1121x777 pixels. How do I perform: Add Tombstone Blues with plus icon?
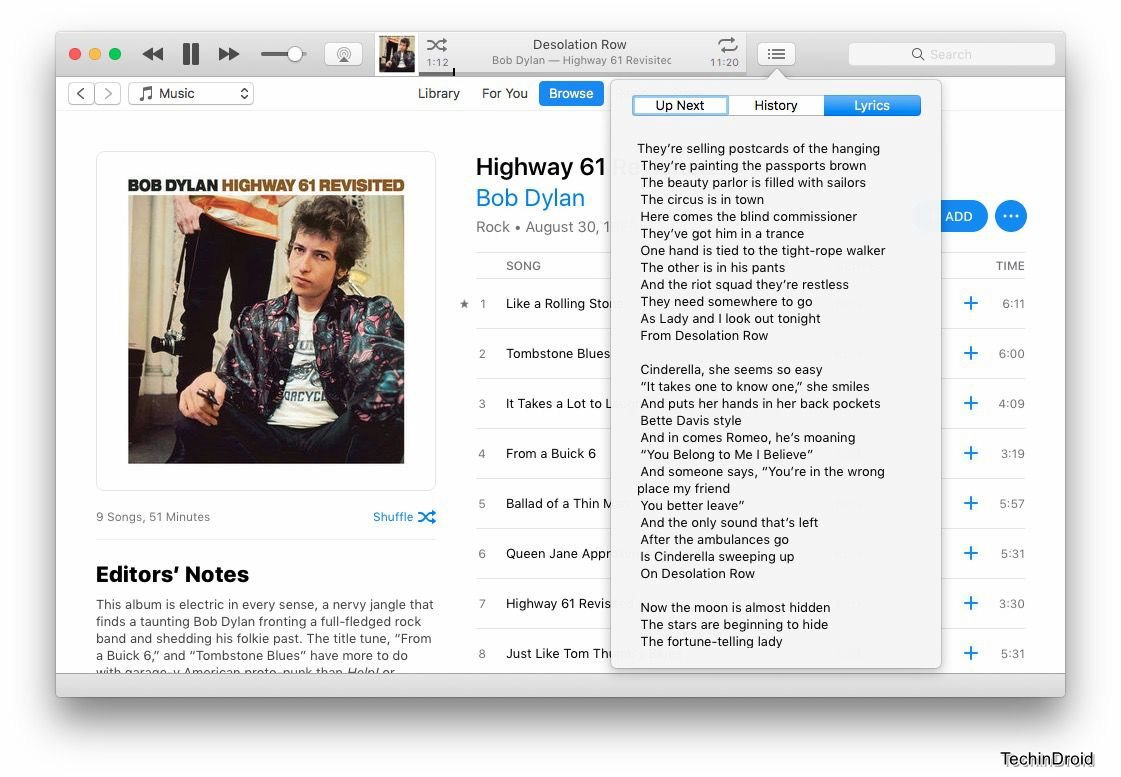(971, 353)
